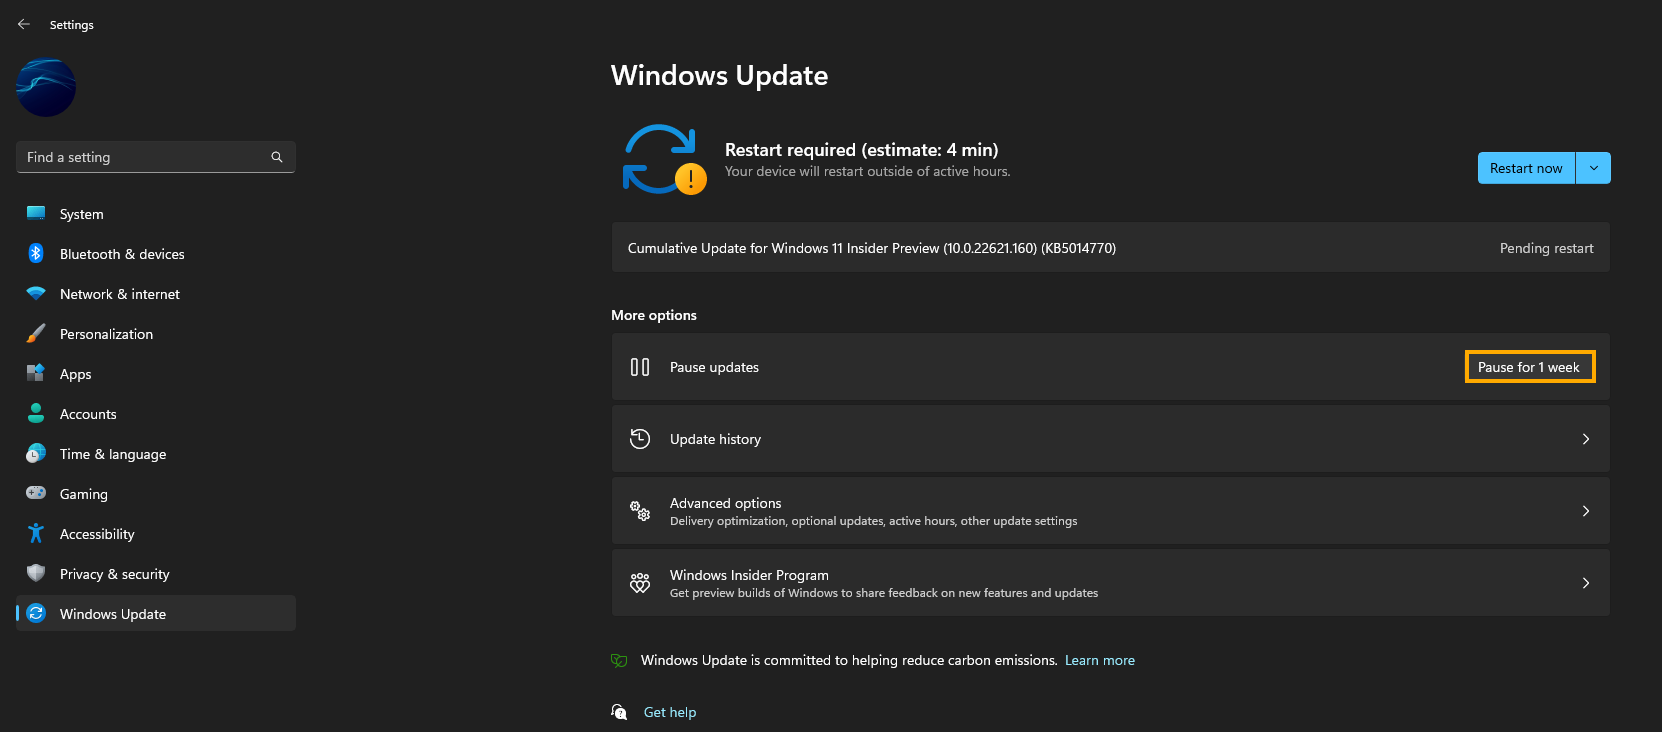Image resolution: width=1662 pixels, height=732 pixels.
Task: Select Windows Update in sidebar
Action: 156,614
